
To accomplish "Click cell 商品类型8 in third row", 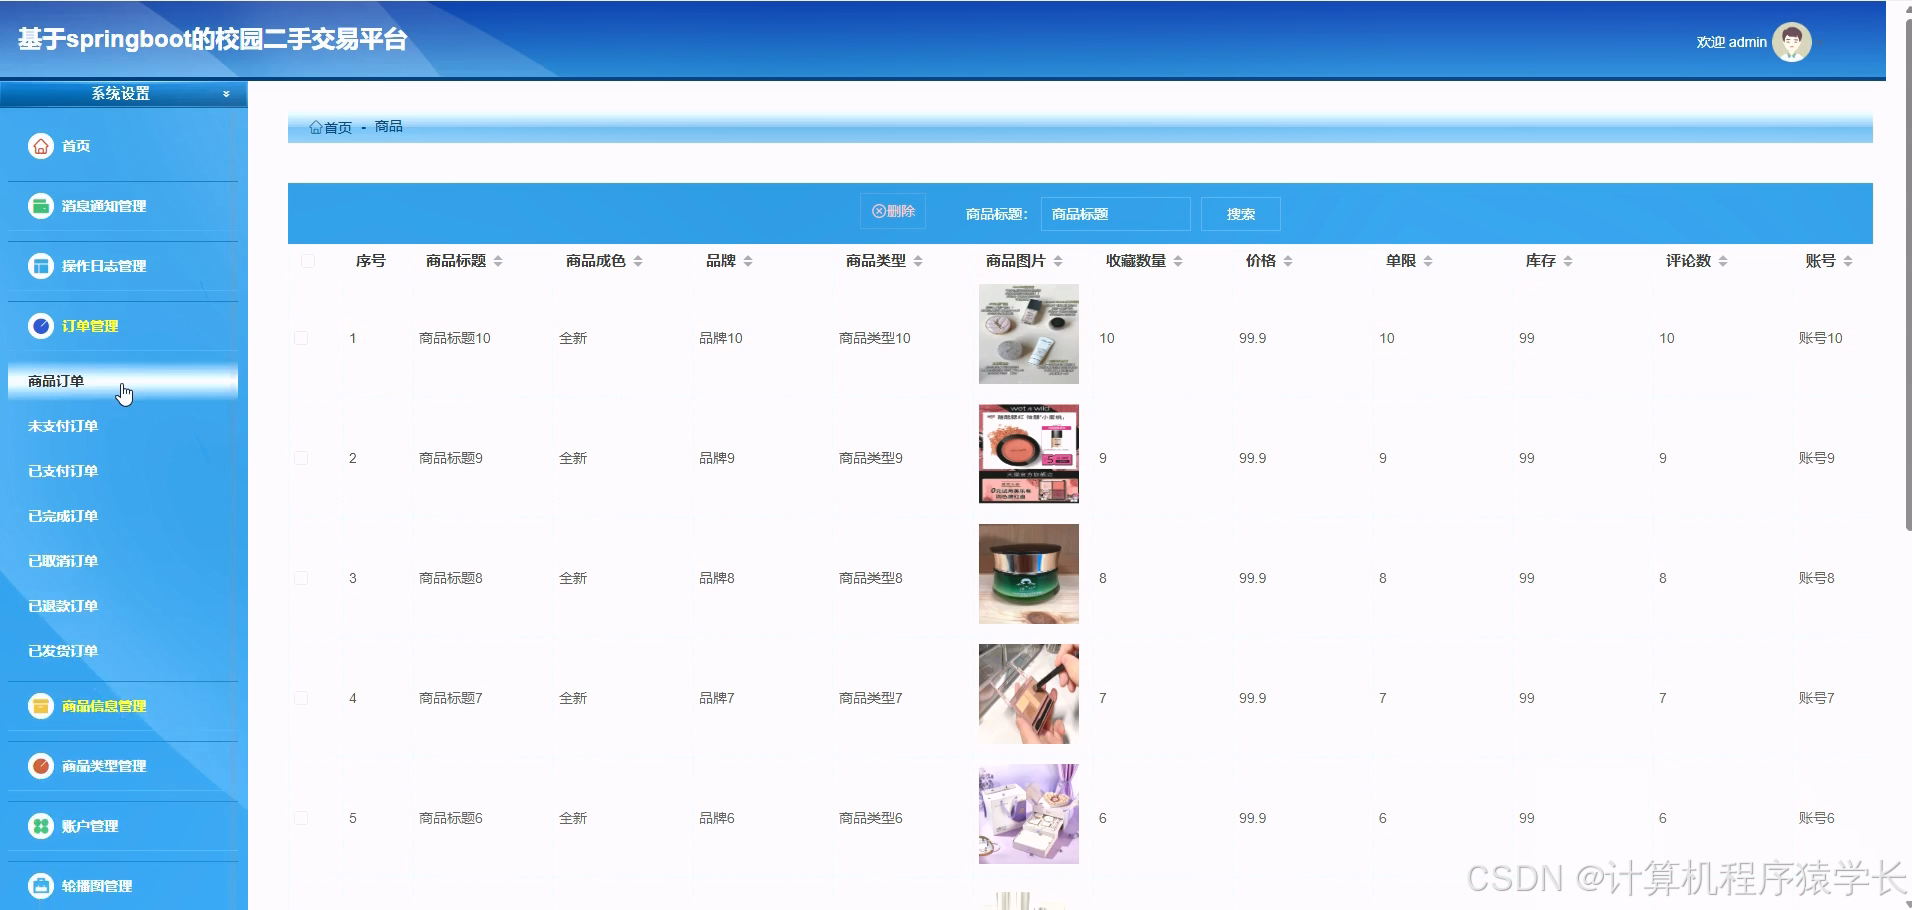I will pyautogui.click(x=871, y=578).
